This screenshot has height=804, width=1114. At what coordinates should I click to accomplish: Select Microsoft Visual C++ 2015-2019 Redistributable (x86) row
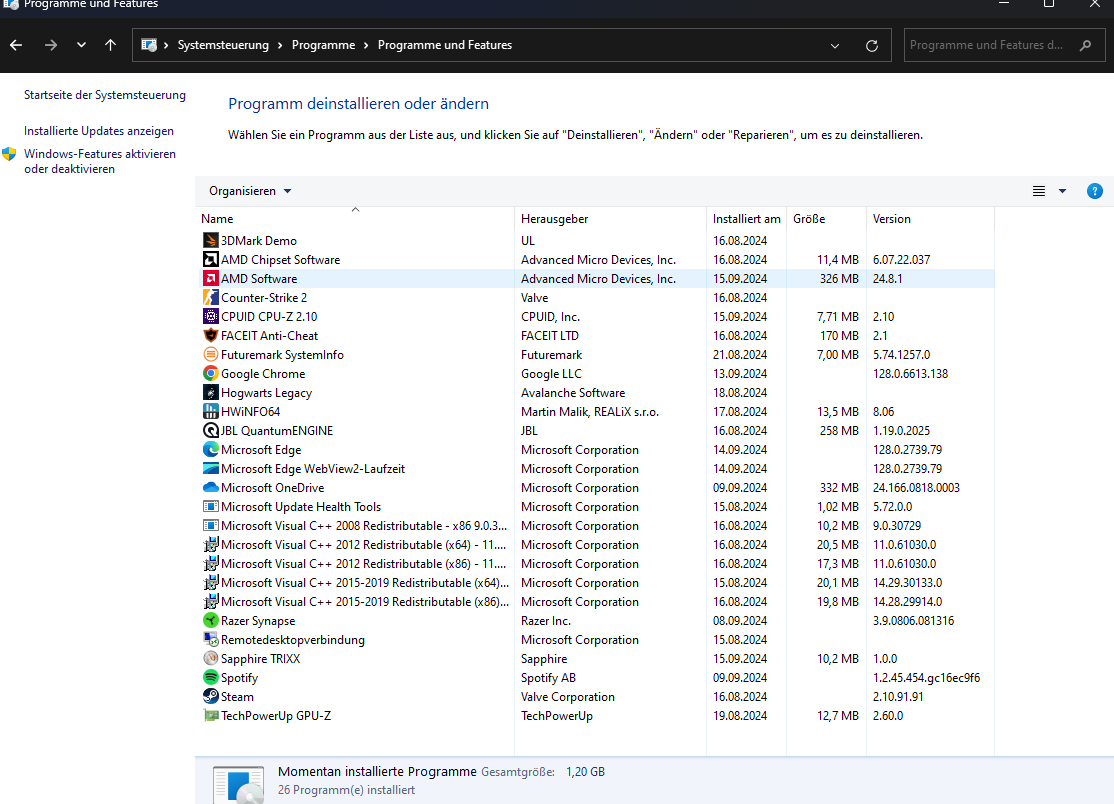pos(595,602)
